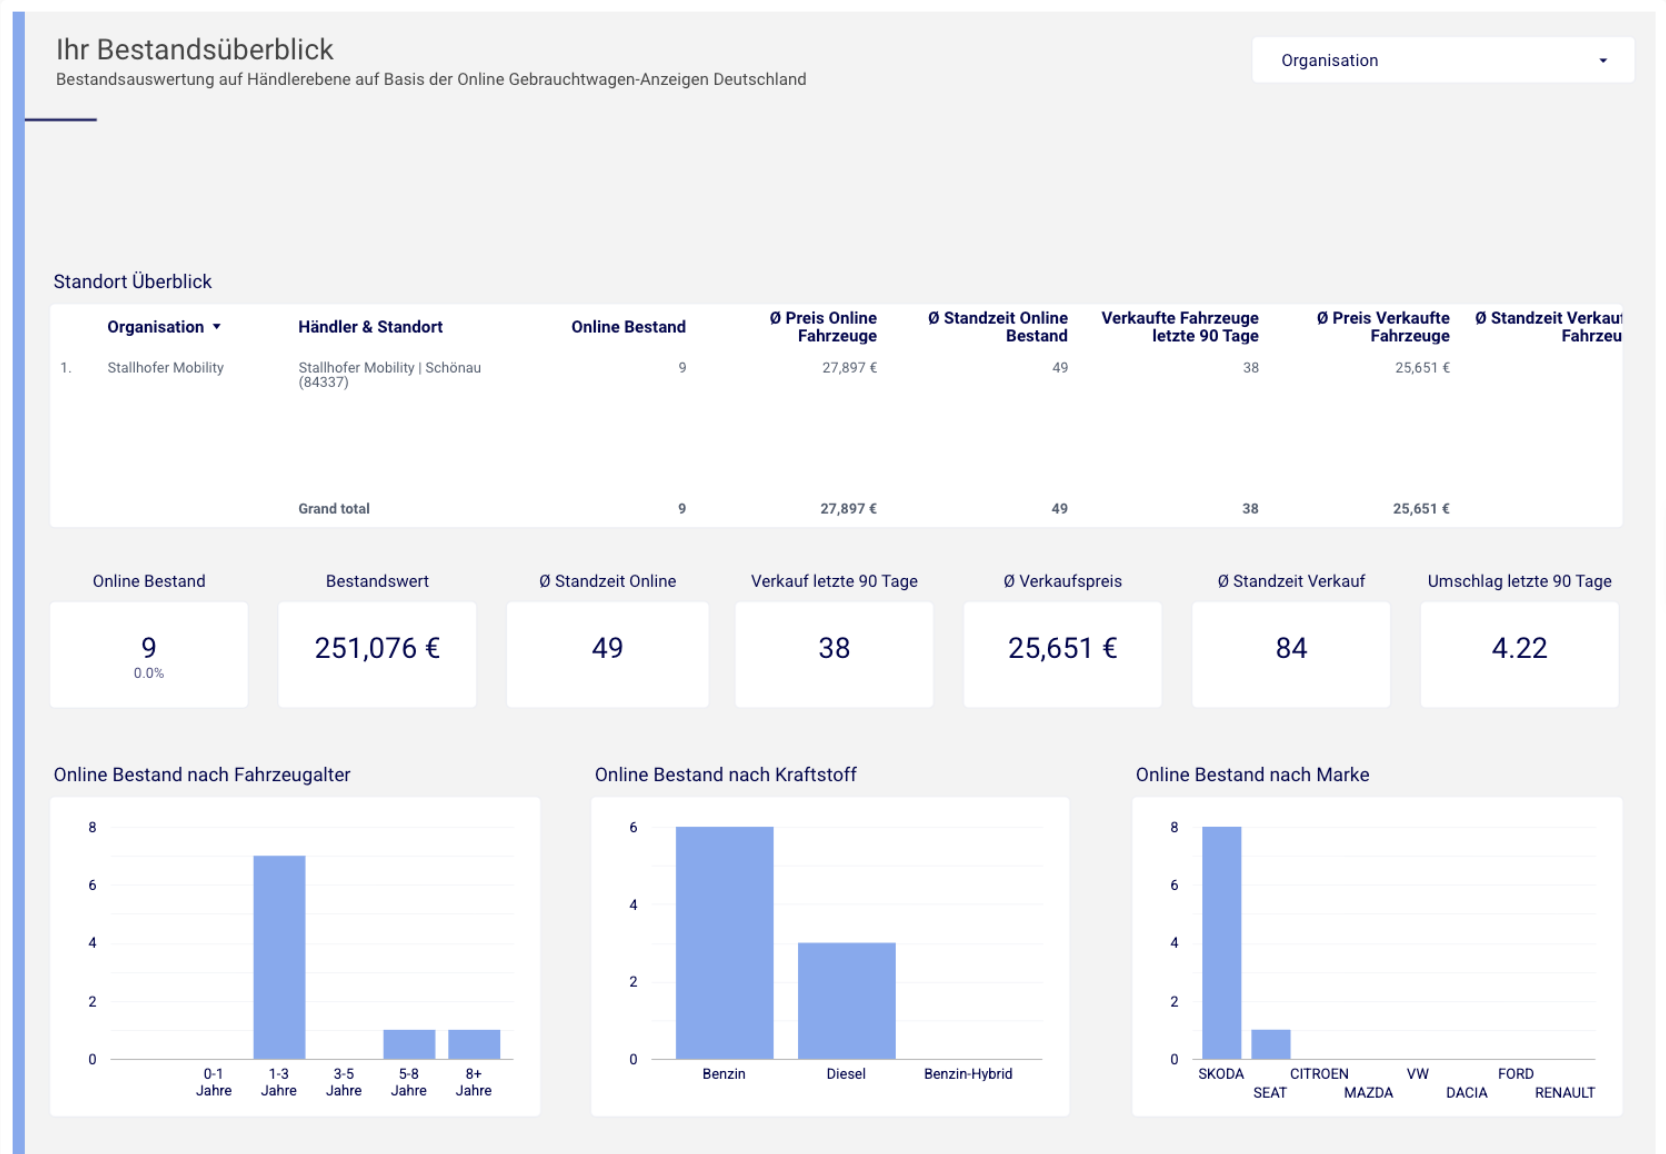Click the Benzin-Hybrid axis label
1666x1154 pixels.
pos(968,1074)
